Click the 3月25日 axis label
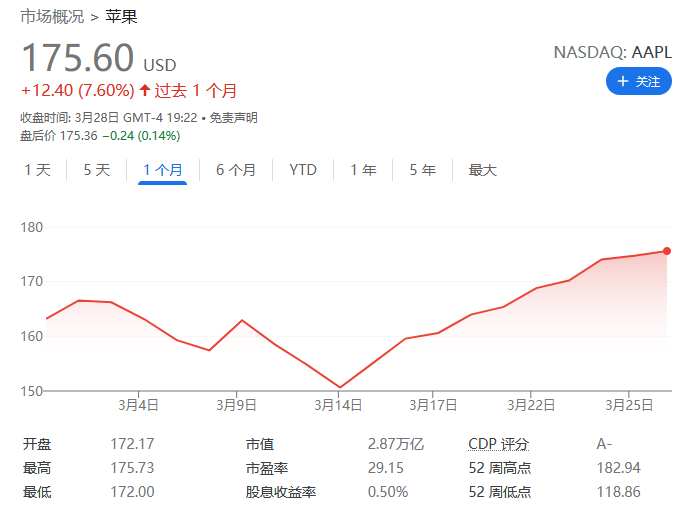Image resolution: width=688 pixels, height=517 pixels. 629,405
